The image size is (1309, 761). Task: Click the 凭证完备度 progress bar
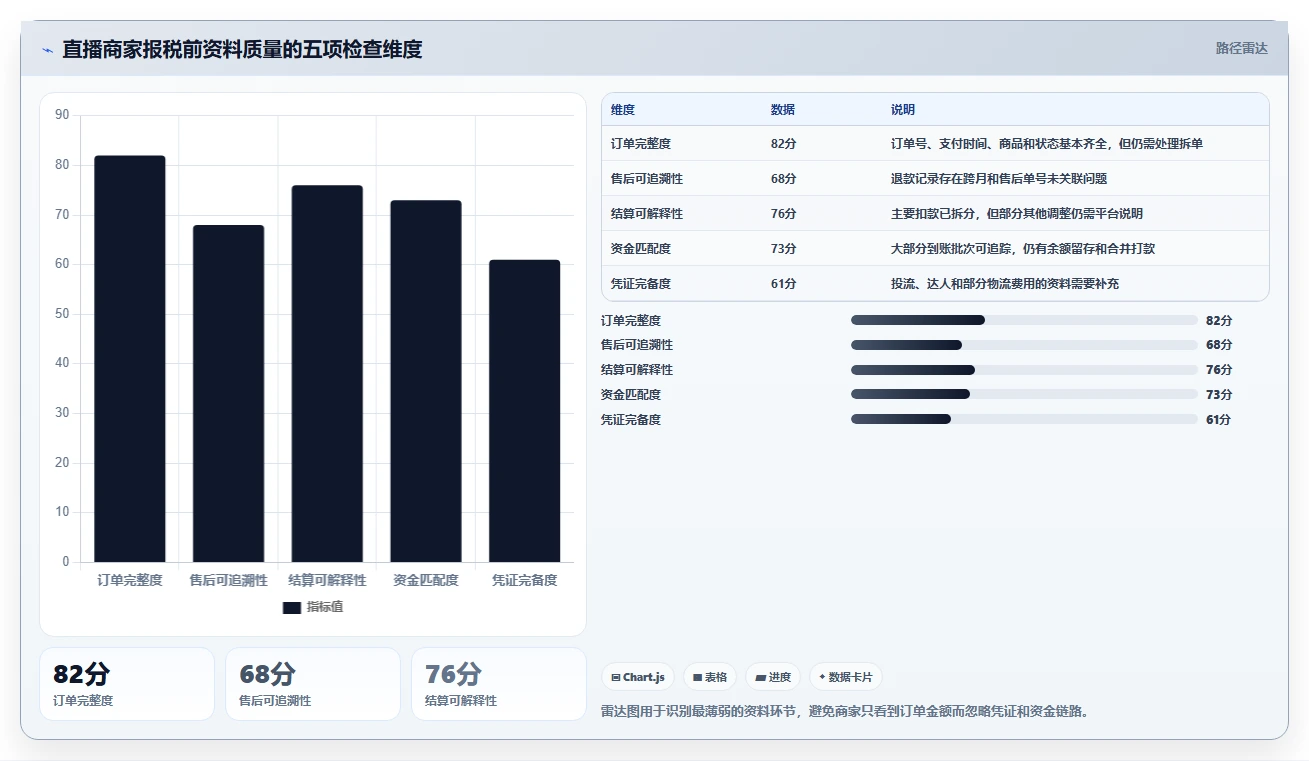coord(1024,420)
